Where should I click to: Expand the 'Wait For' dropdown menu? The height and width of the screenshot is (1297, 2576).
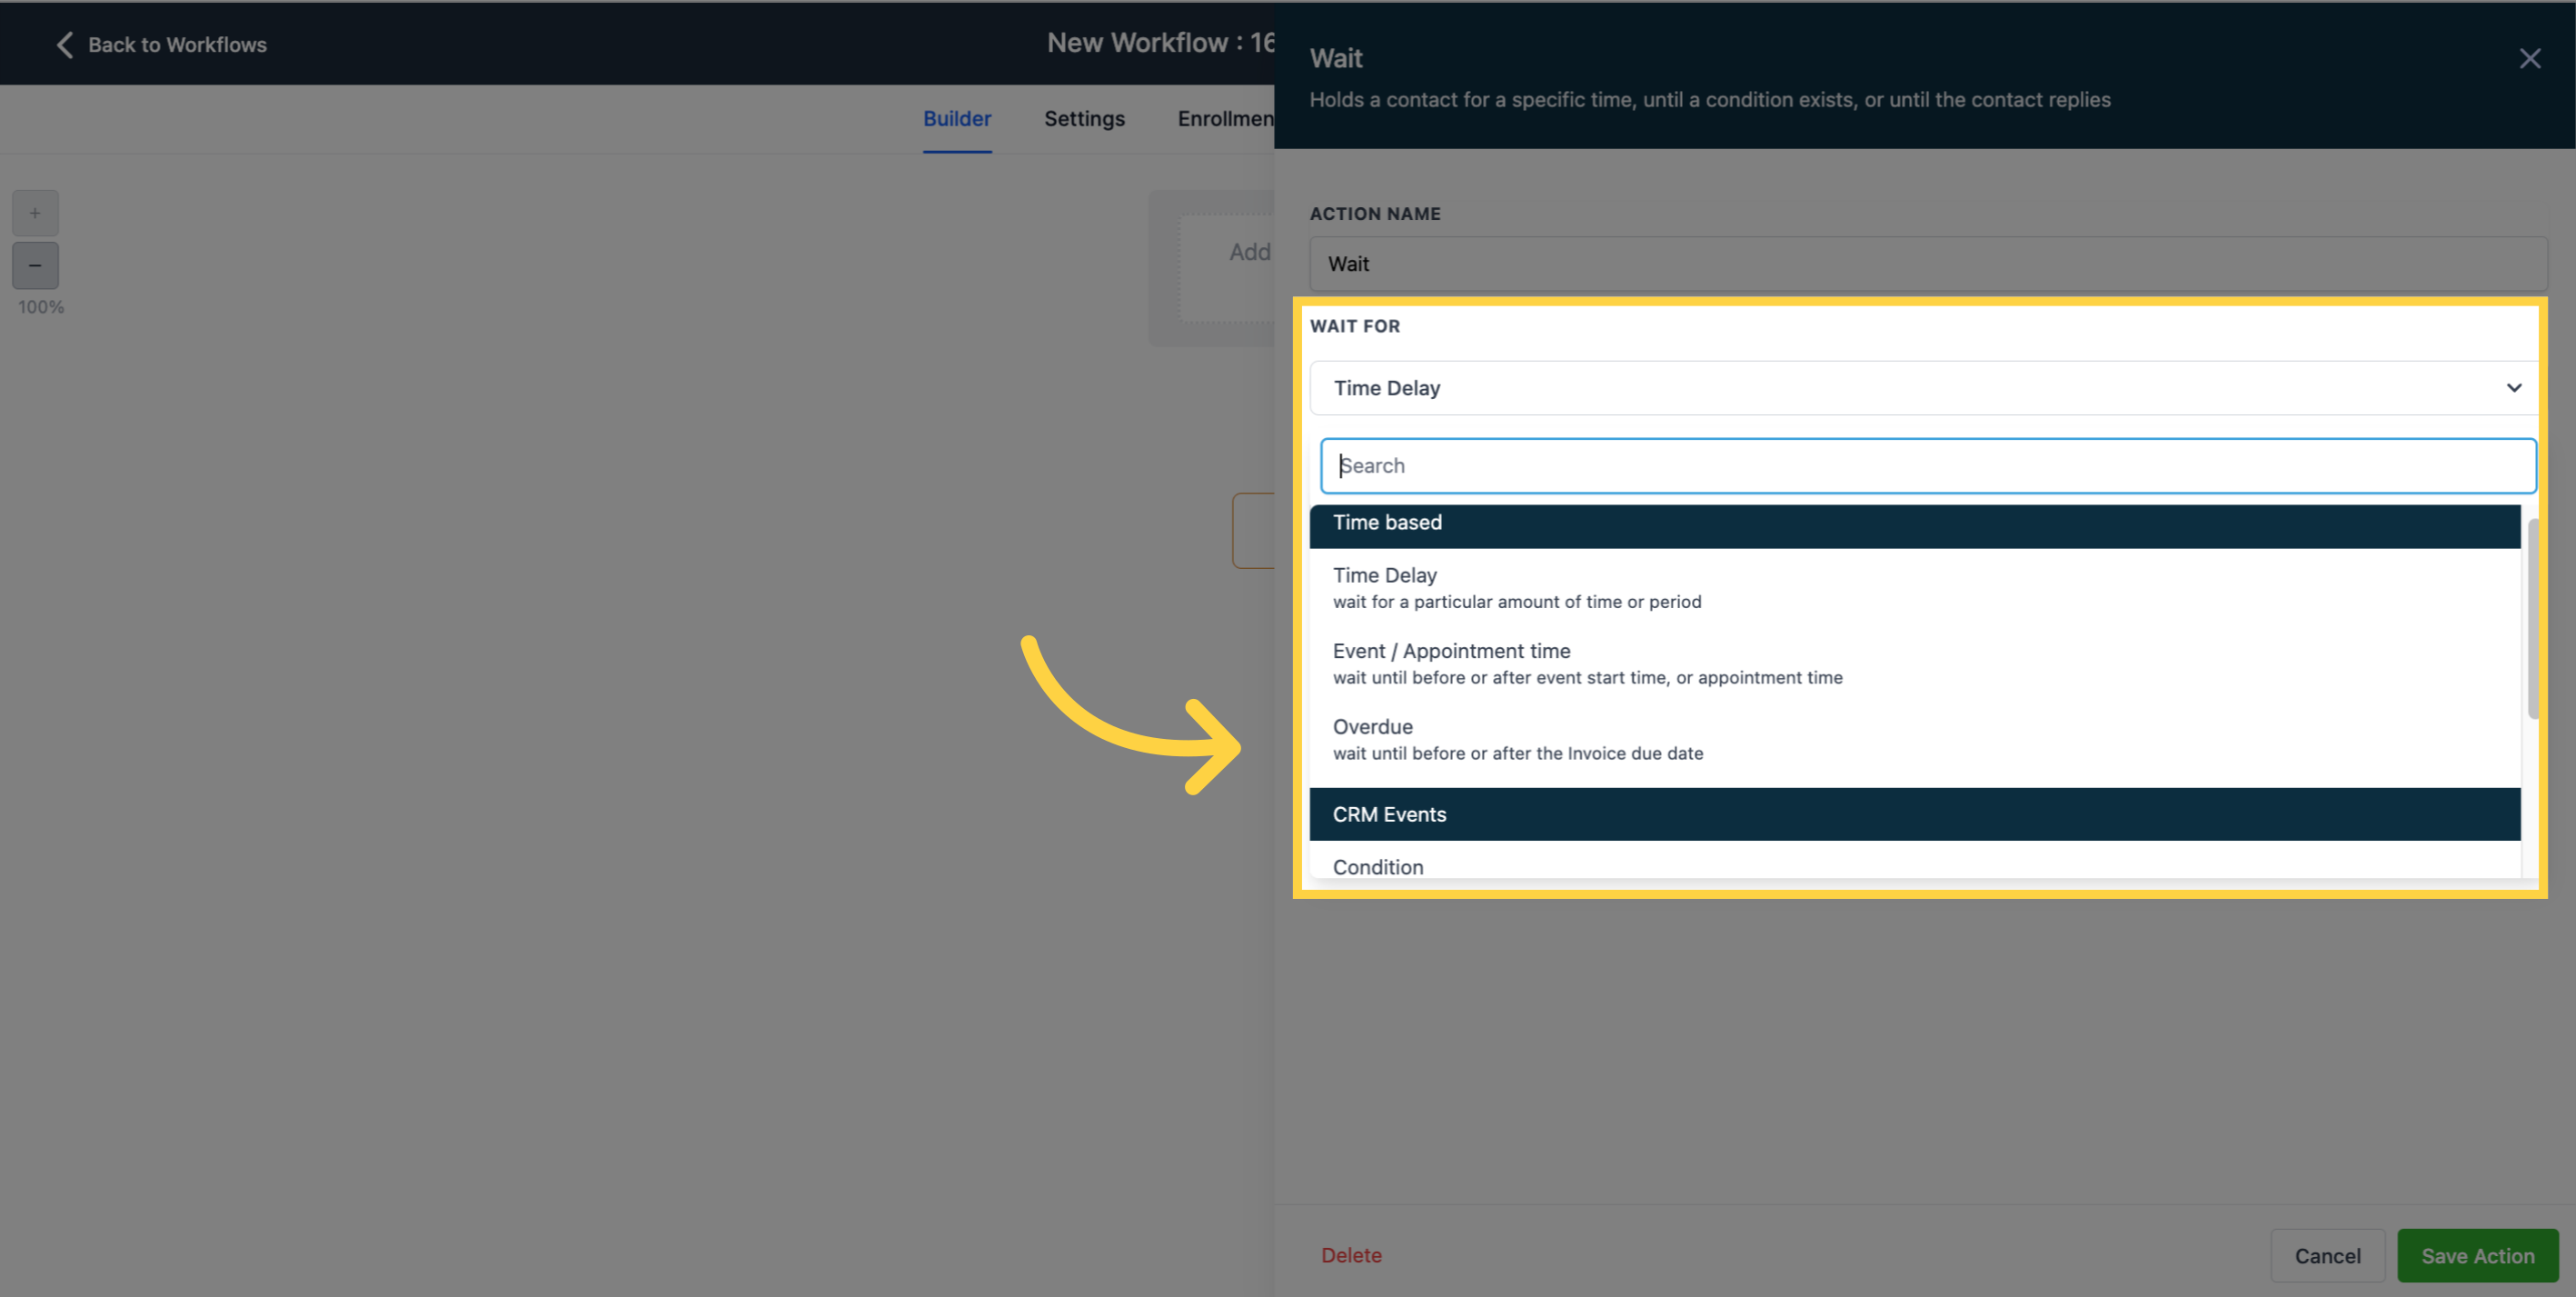point(1923,385)
